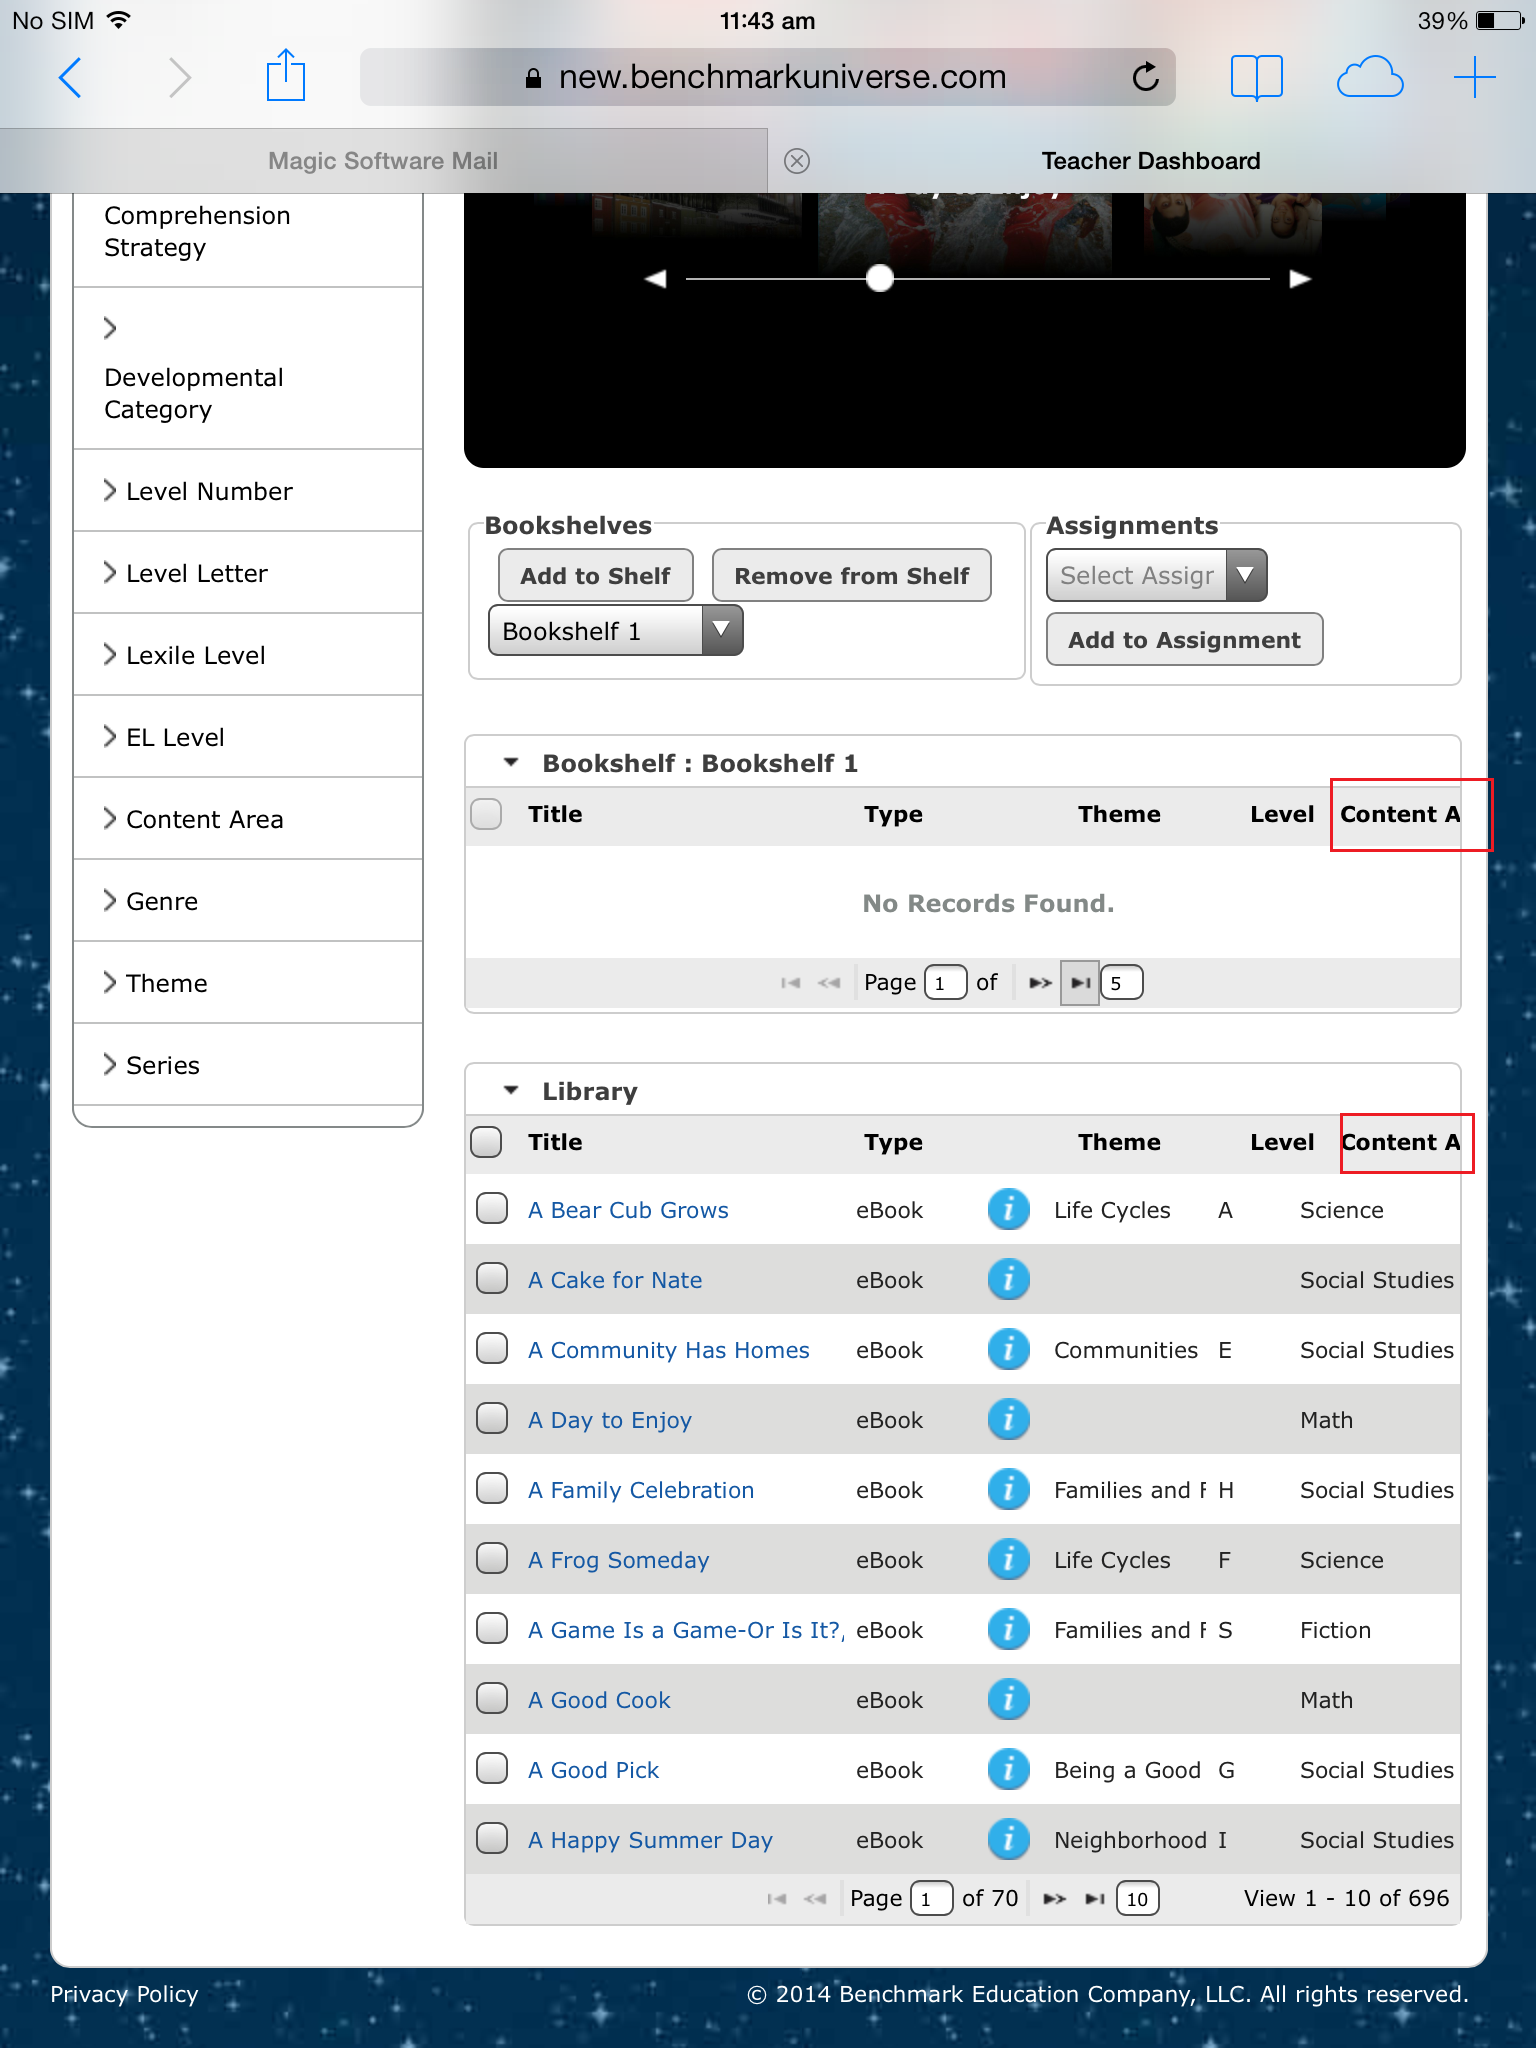Select checkbox for A Bear Cub Grows
1536x2048 pixels.
(492, 1208)
